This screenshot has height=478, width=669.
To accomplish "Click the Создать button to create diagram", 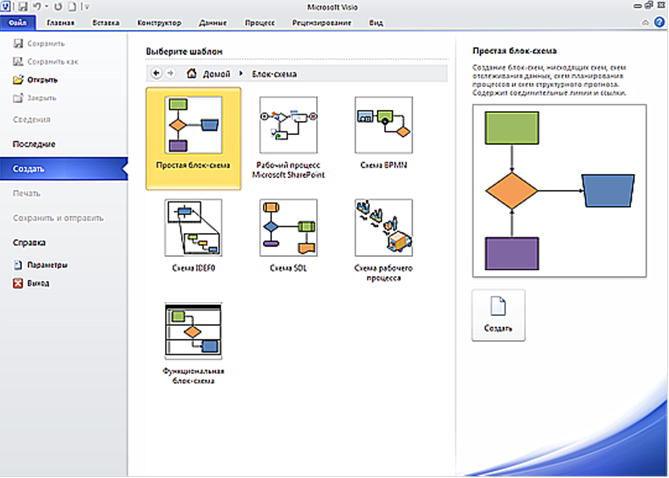I will pos(498,315).
